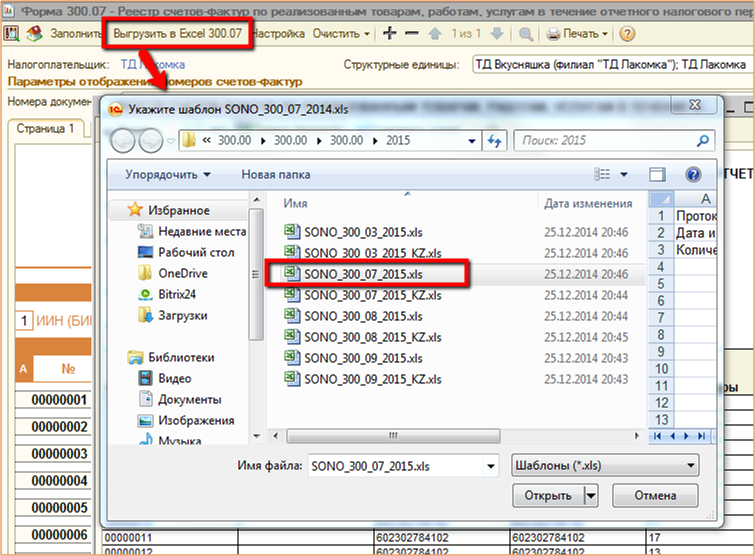Open the Упорядочить menu
Viewport: 755px width, 556px height.
[x=167, y=175]
